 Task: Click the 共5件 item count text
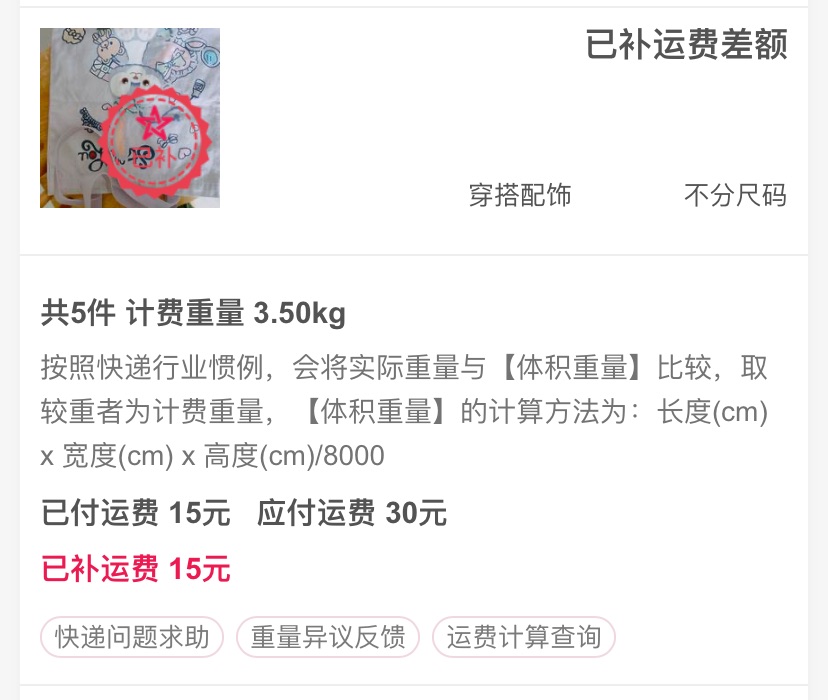click(78, 313)
